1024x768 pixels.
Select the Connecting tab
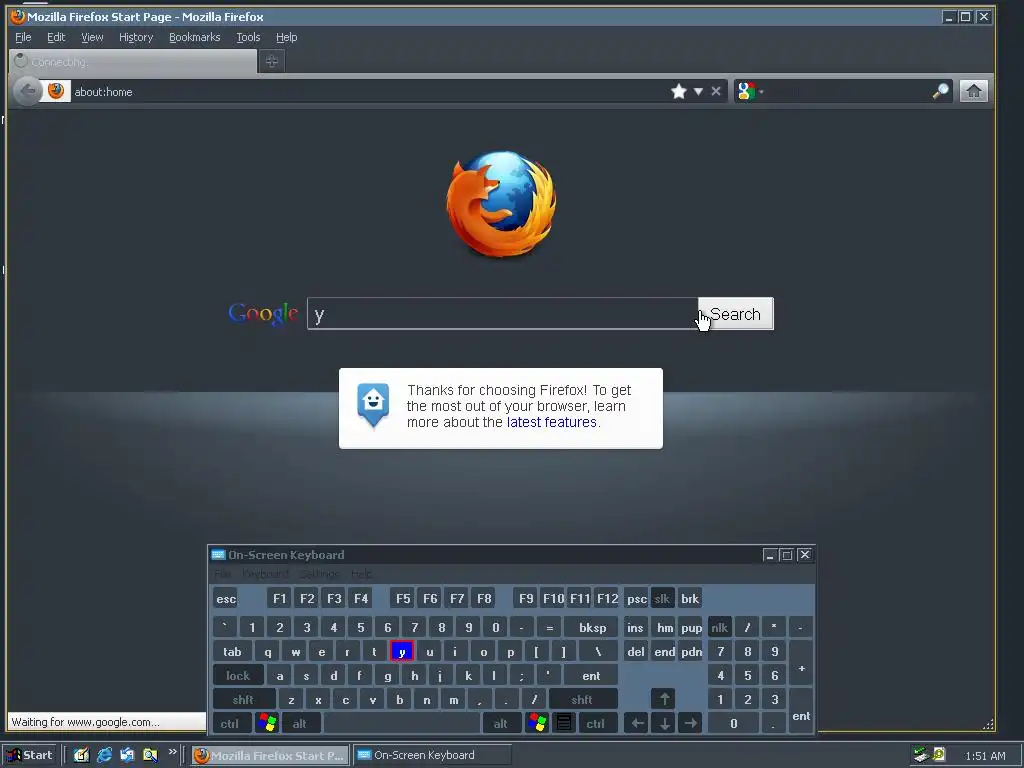[x=133, y=61]
